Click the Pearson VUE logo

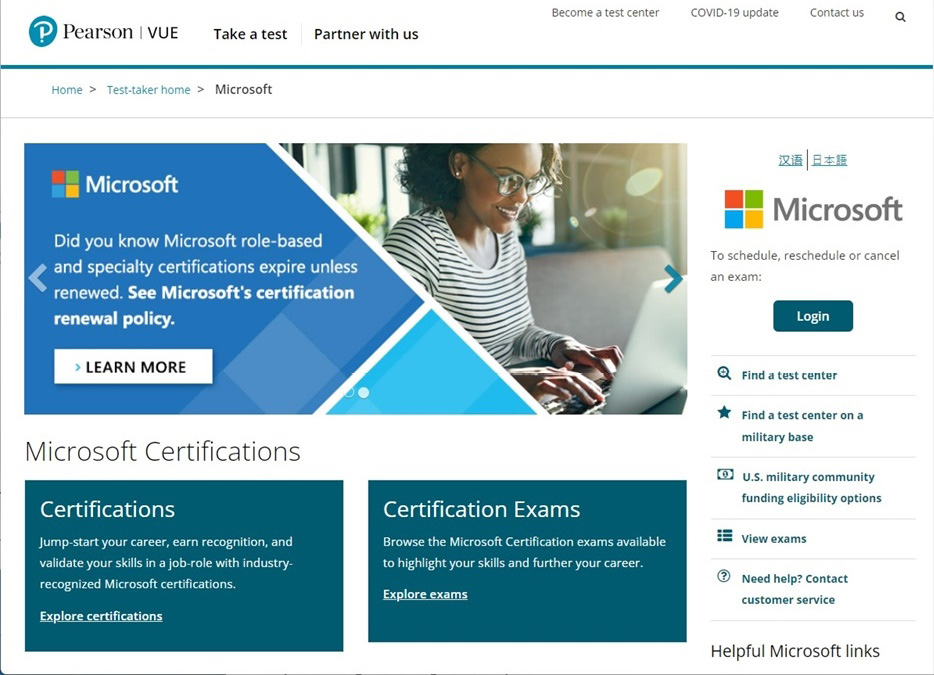point(104,31)
